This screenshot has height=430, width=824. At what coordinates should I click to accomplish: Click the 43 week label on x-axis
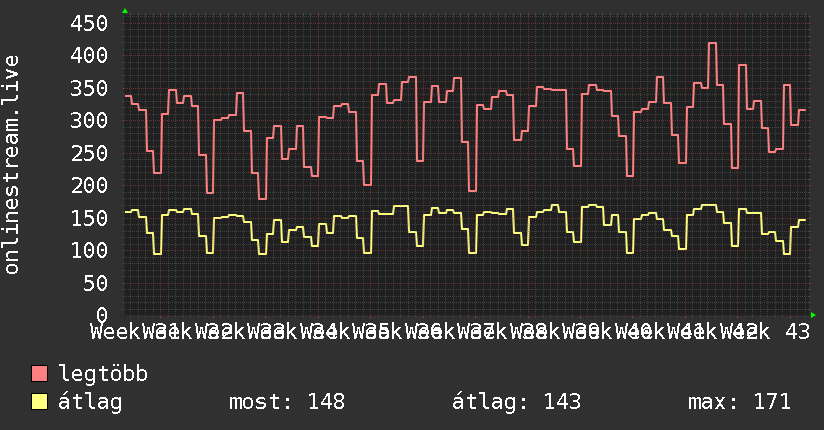(x=797, y=332)
